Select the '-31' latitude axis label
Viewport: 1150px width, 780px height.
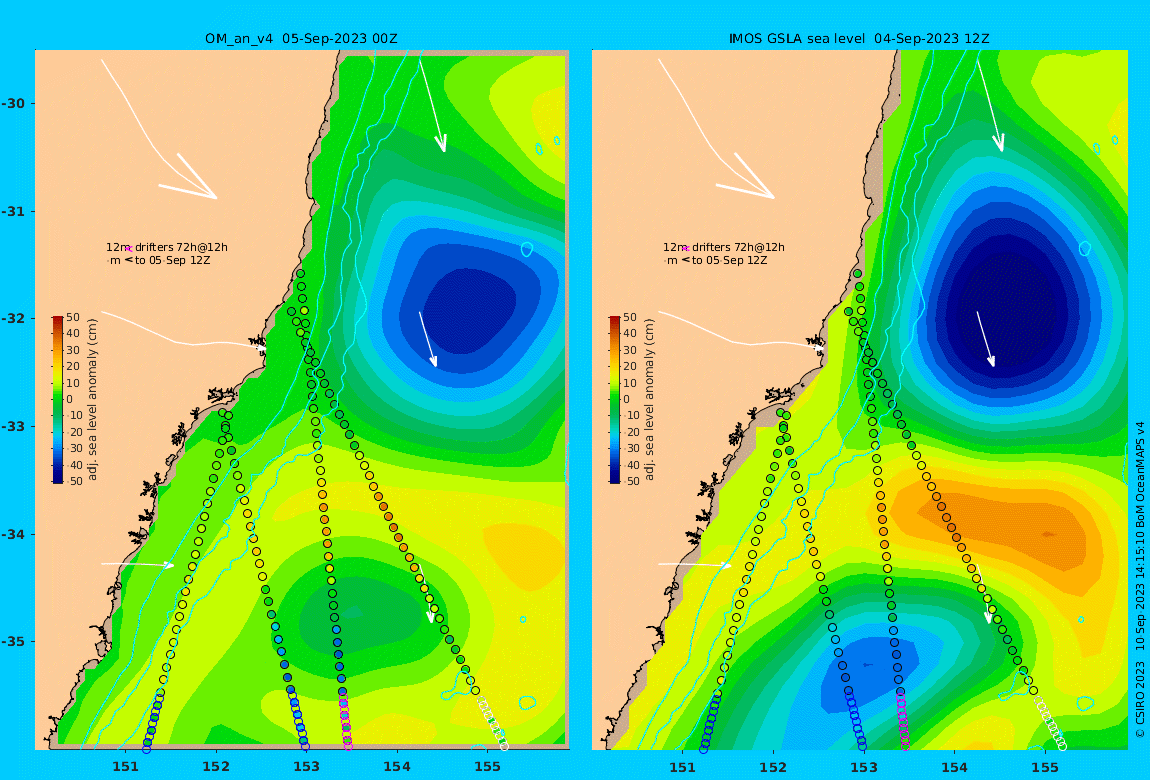pos(13,212)
